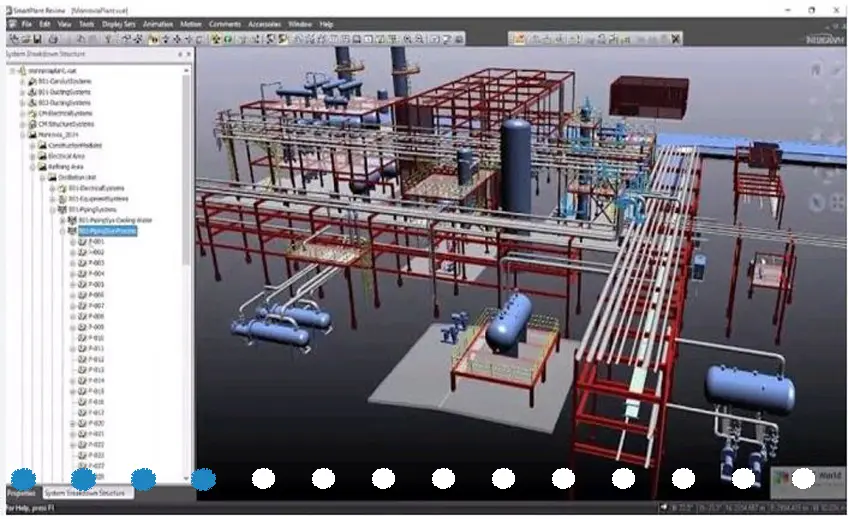The image size is (848, 519).
Task: Click the Print icon in the toolbar
Action: (x=53, y=39)
